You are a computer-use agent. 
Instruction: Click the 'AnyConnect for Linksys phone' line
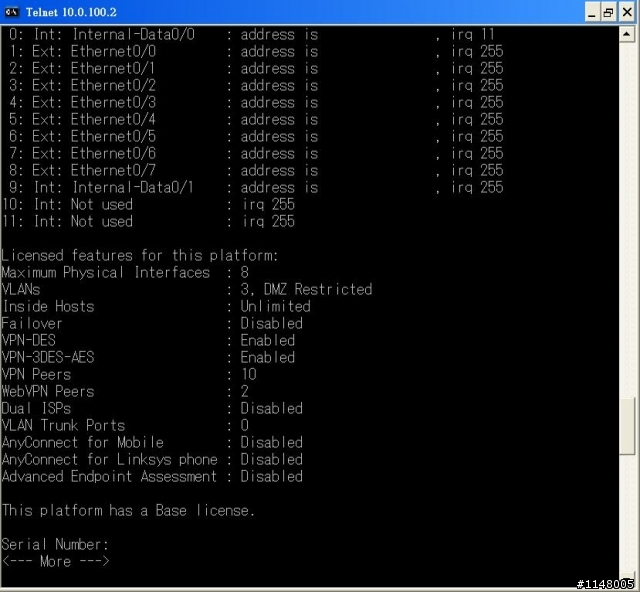[x=152, y=459]
